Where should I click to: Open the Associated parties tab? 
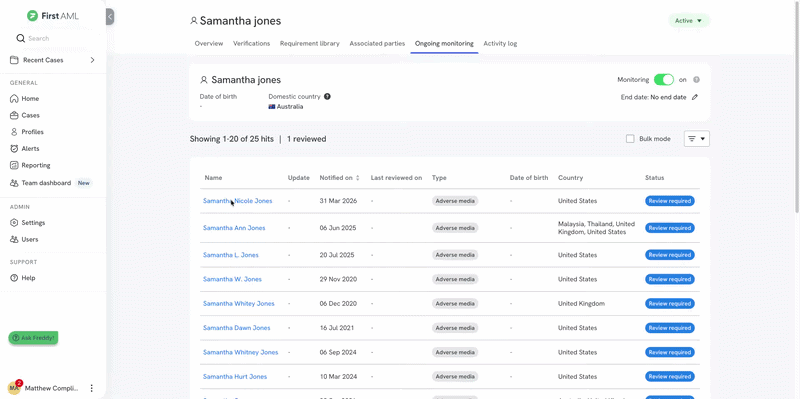pyautogui.click(x=377, y=43)
